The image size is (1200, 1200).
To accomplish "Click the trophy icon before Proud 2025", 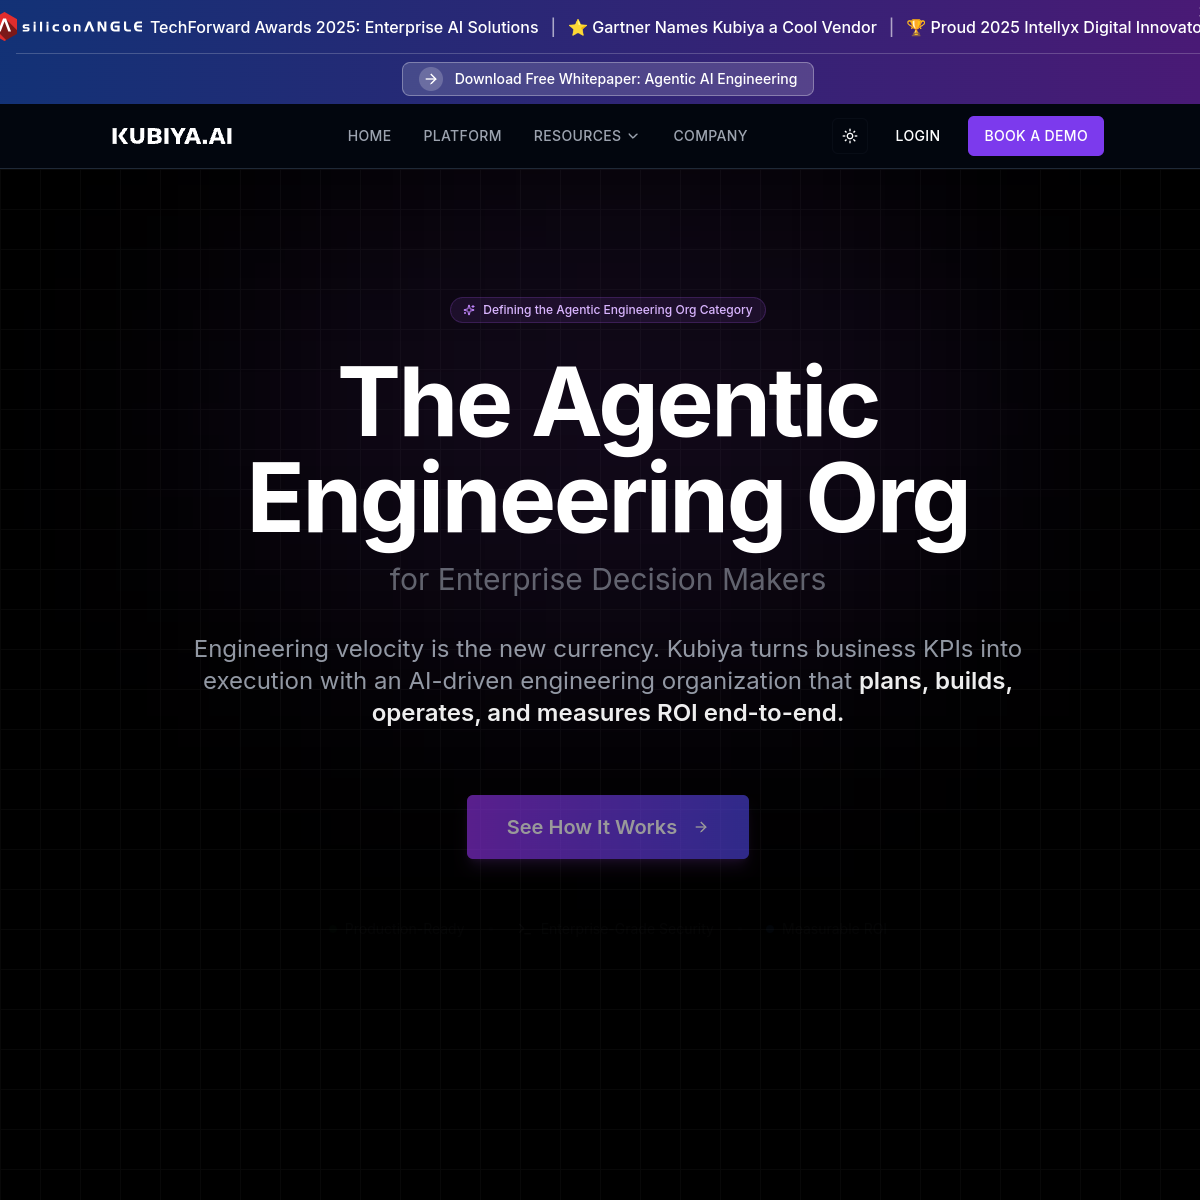I will click(x=916, y=28).
